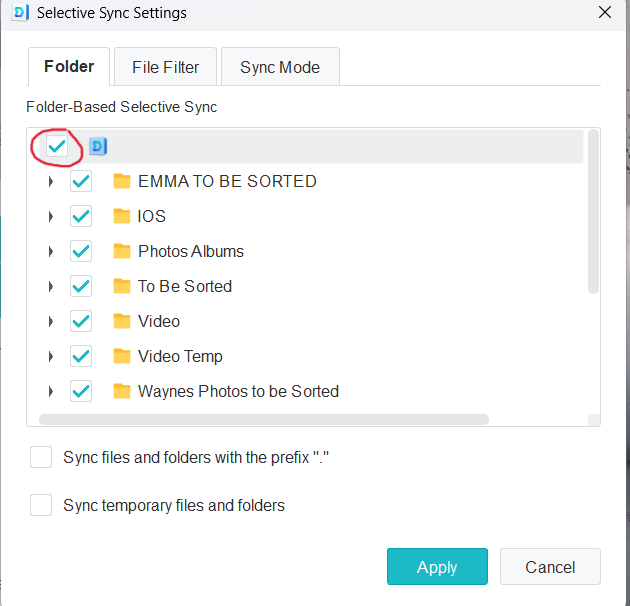Screen dimensions: 630x606
Task: Enable syncing files with the "." prefix
Action: pos(41,458)
